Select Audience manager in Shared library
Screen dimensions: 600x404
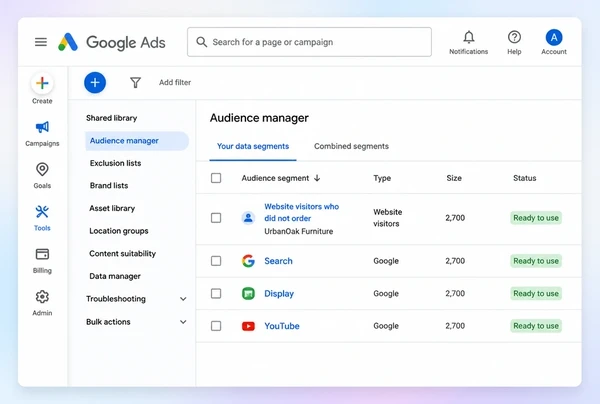(x=137, y=141)
